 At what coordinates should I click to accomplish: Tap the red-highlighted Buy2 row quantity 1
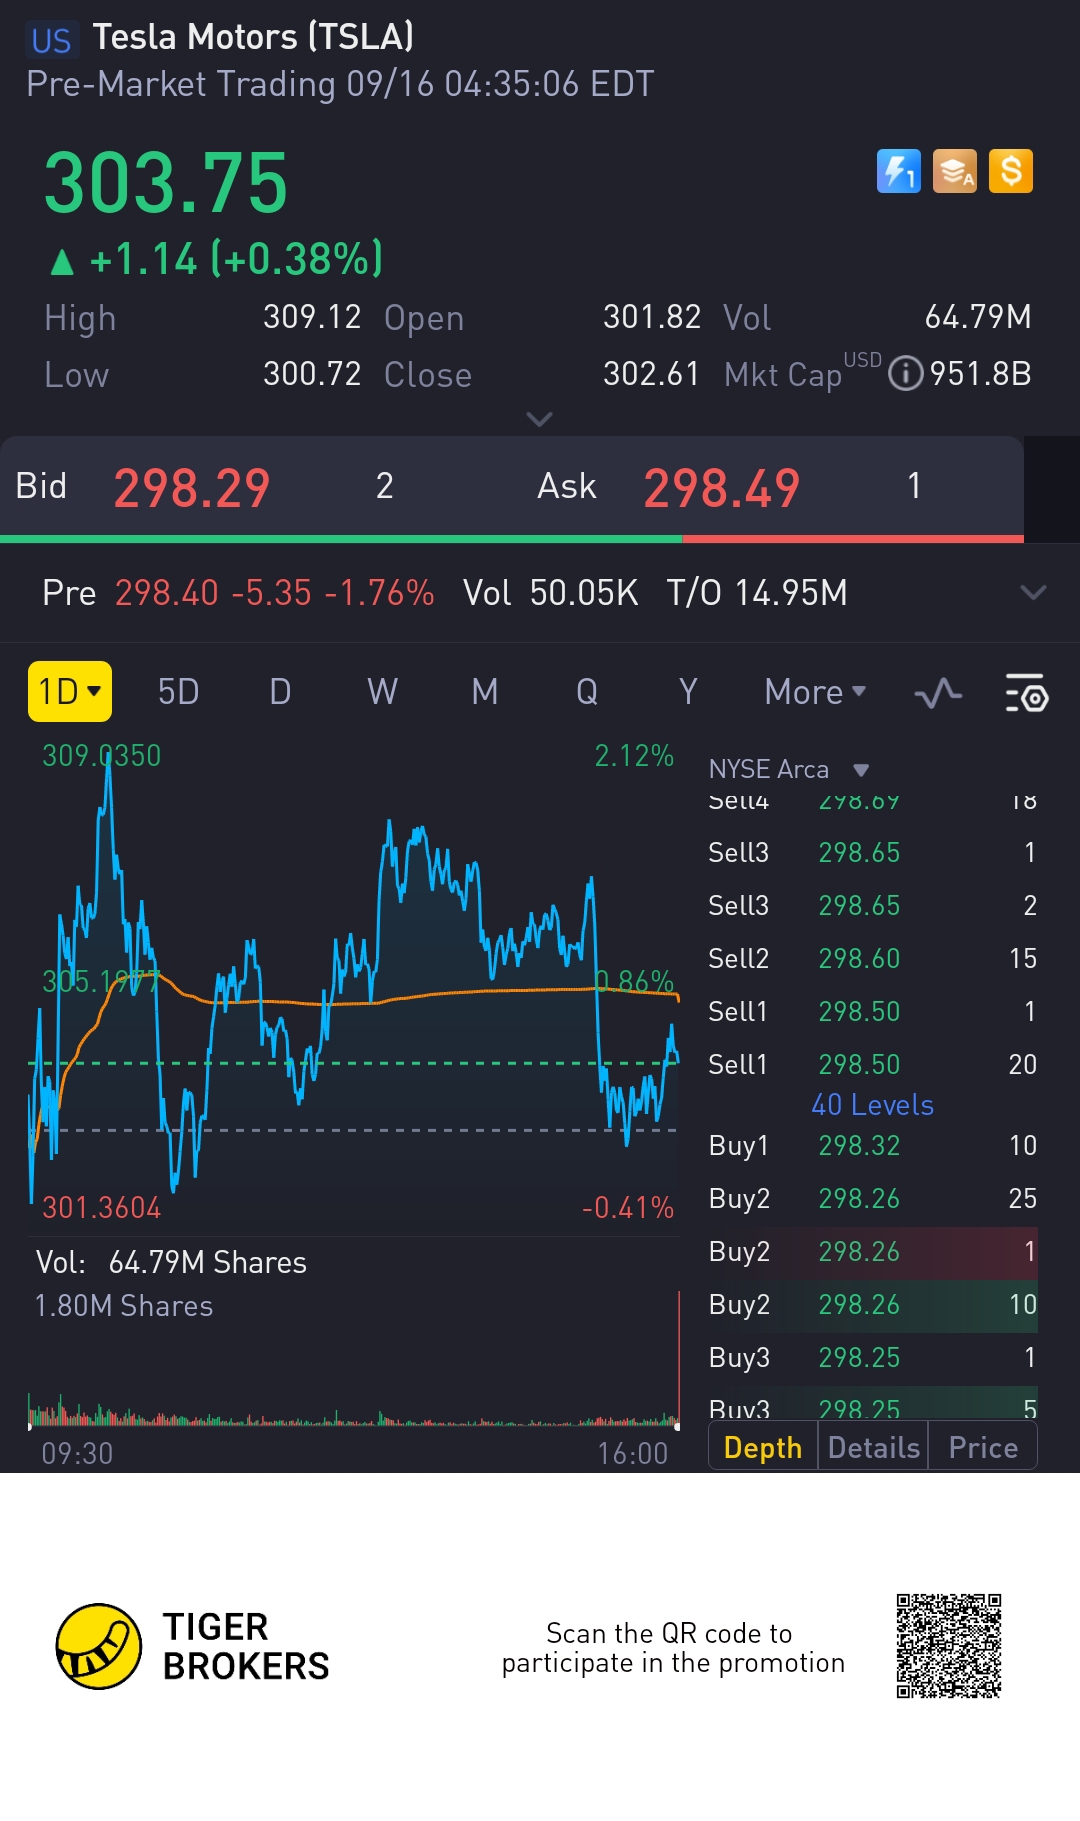coord(872,1252)
